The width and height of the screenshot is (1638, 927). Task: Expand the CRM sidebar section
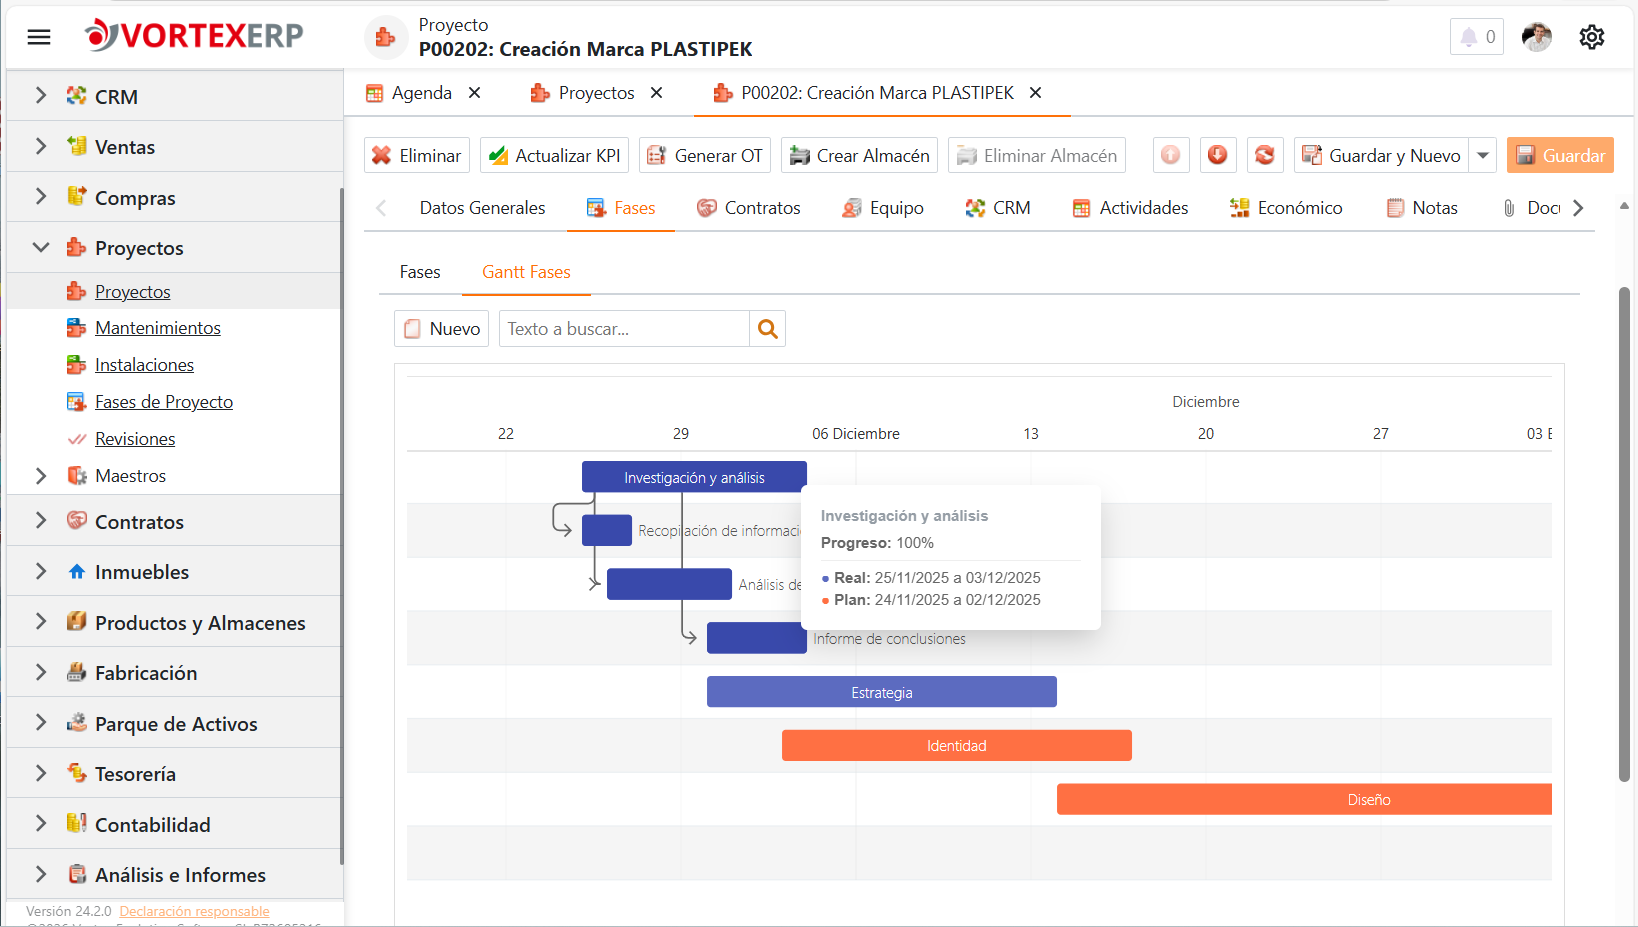pyautogui.click(x=41, y=96)
